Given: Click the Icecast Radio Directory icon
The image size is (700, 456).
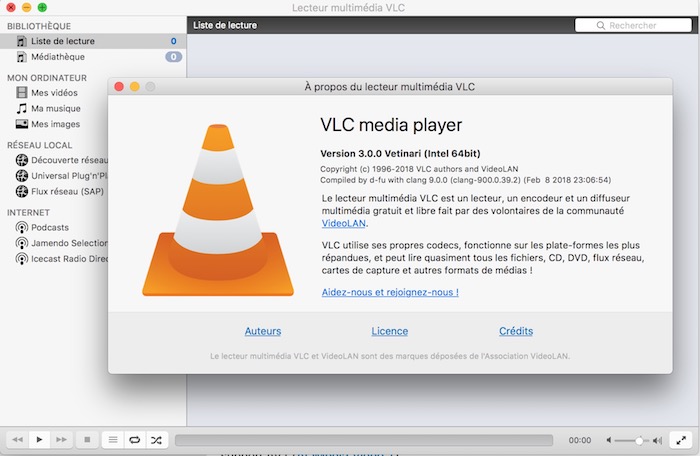Looking at the screenshot, I should point(21,259).
